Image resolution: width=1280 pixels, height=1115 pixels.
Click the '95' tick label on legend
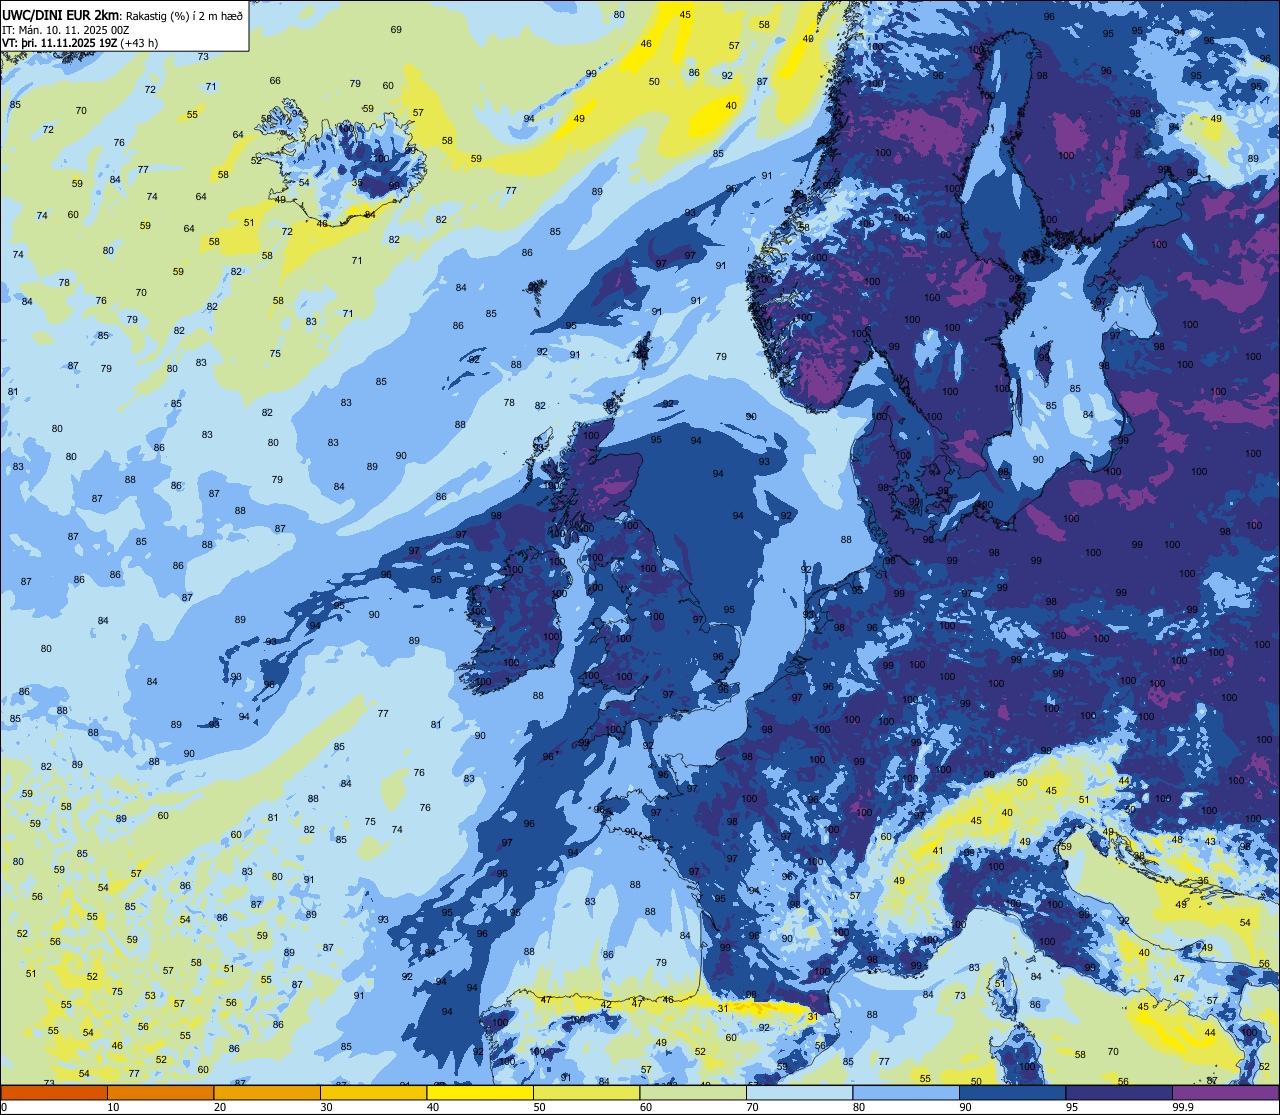click(1072, 1107)
